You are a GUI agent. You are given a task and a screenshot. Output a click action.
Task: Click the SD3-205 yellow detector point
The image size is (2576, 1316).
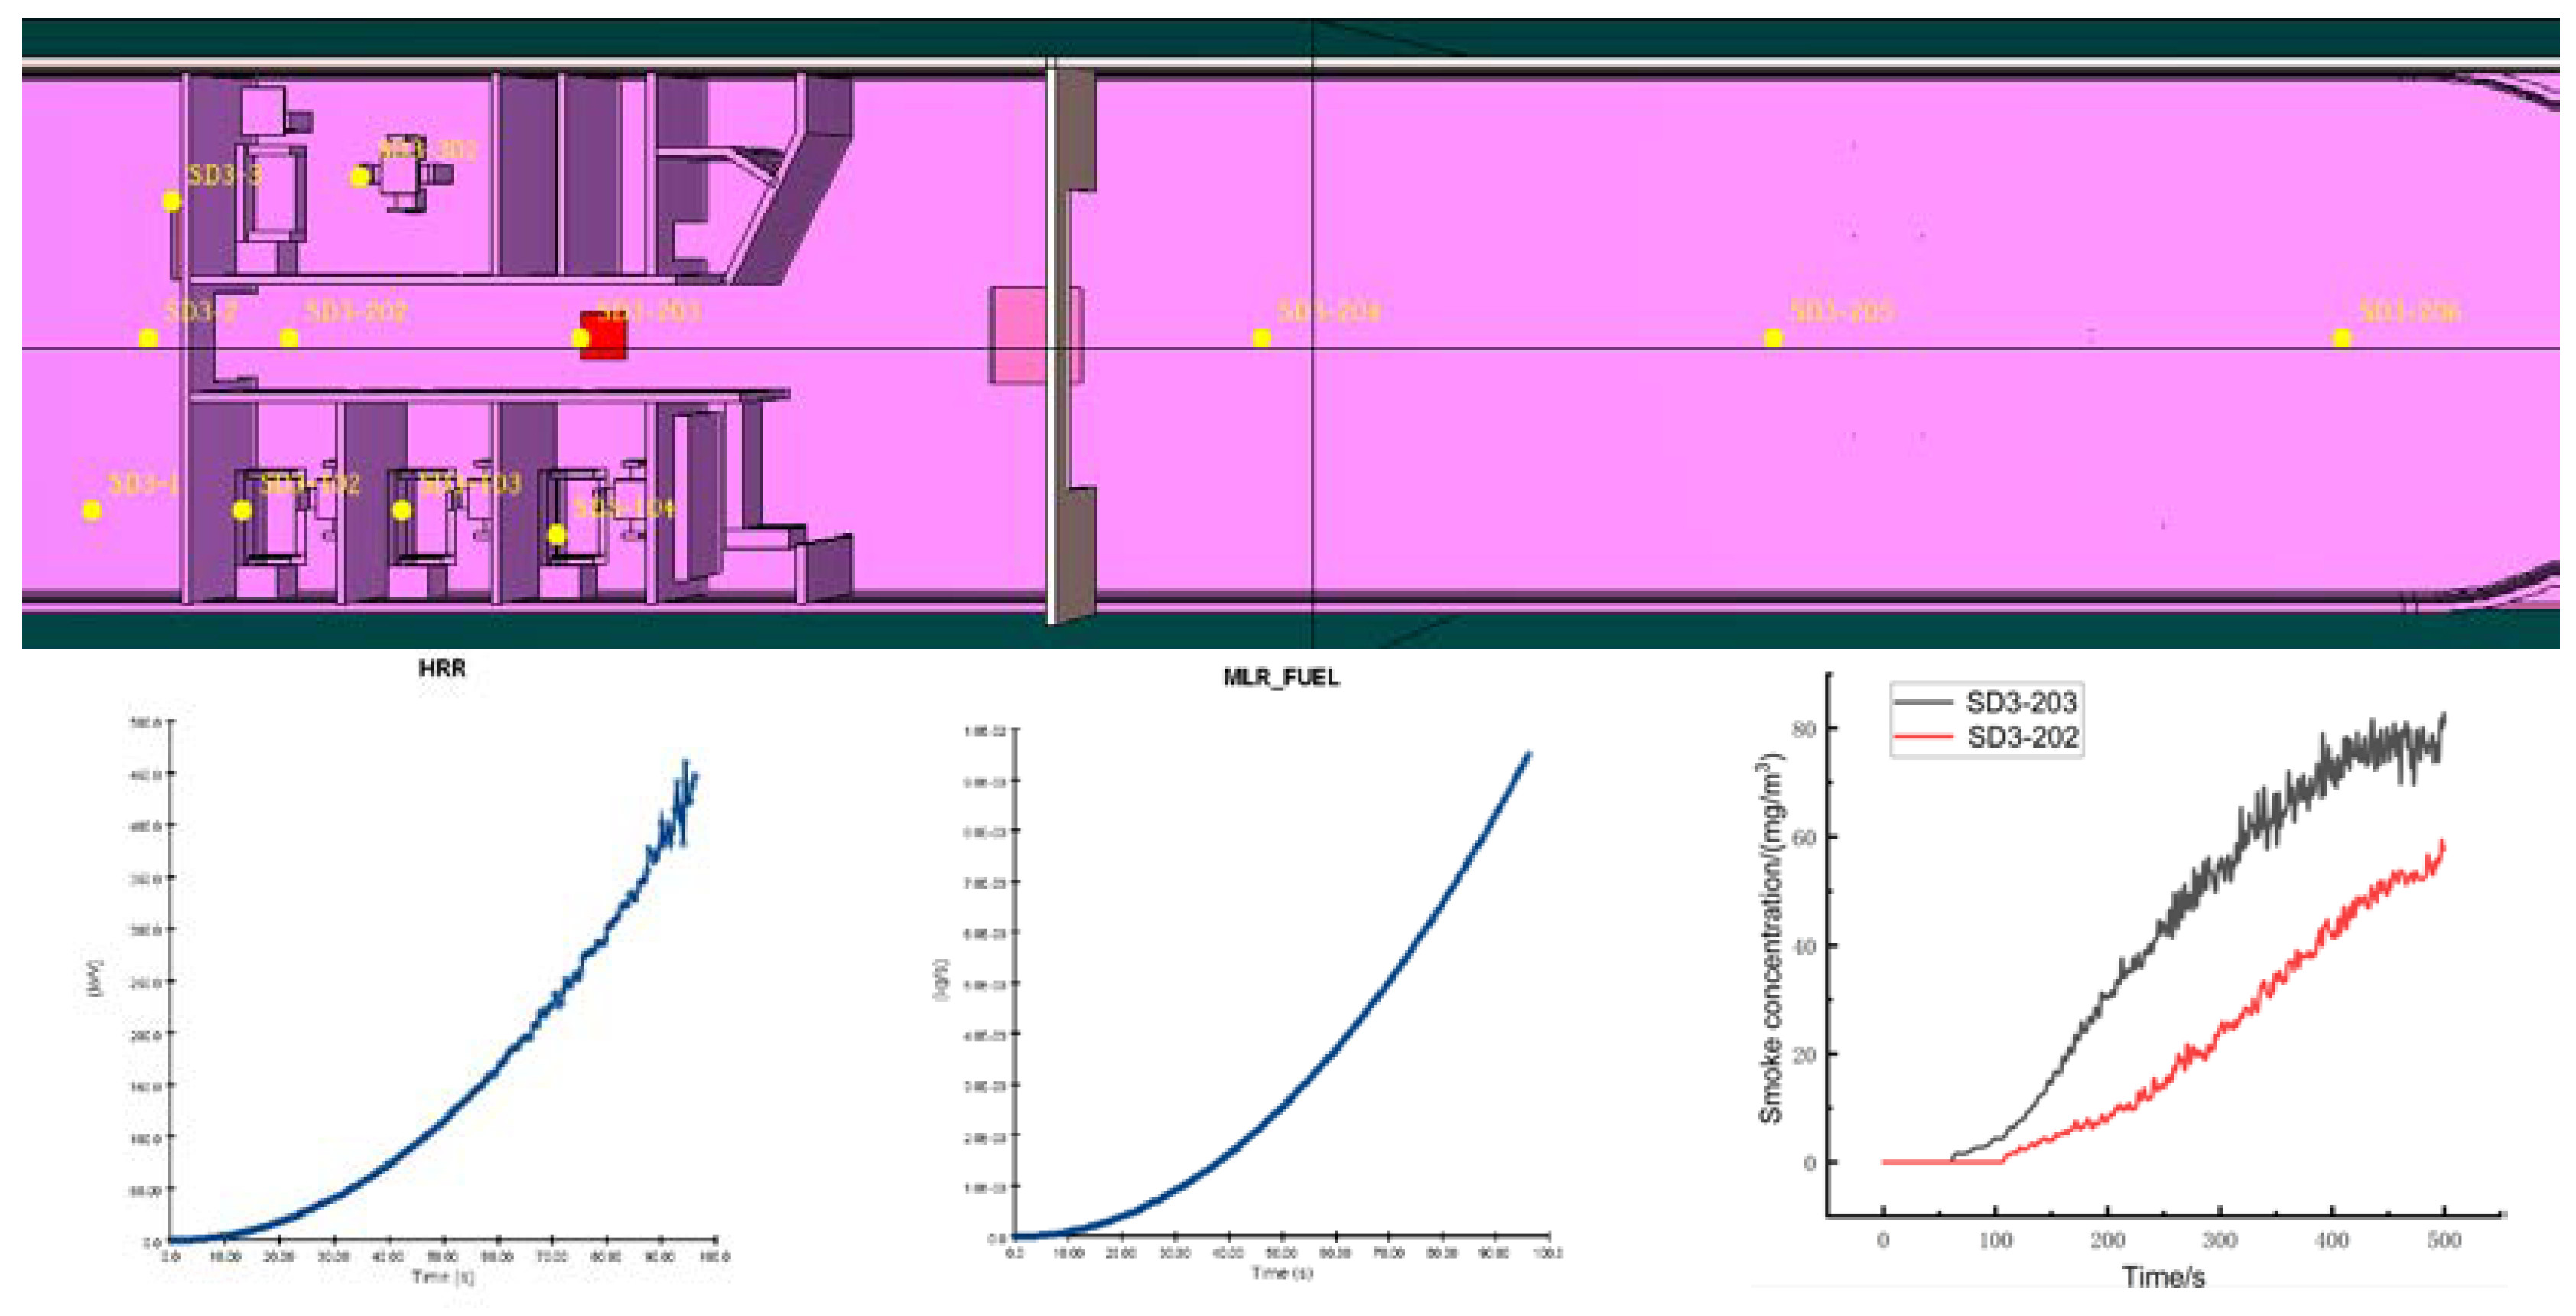pos(1773,339)
